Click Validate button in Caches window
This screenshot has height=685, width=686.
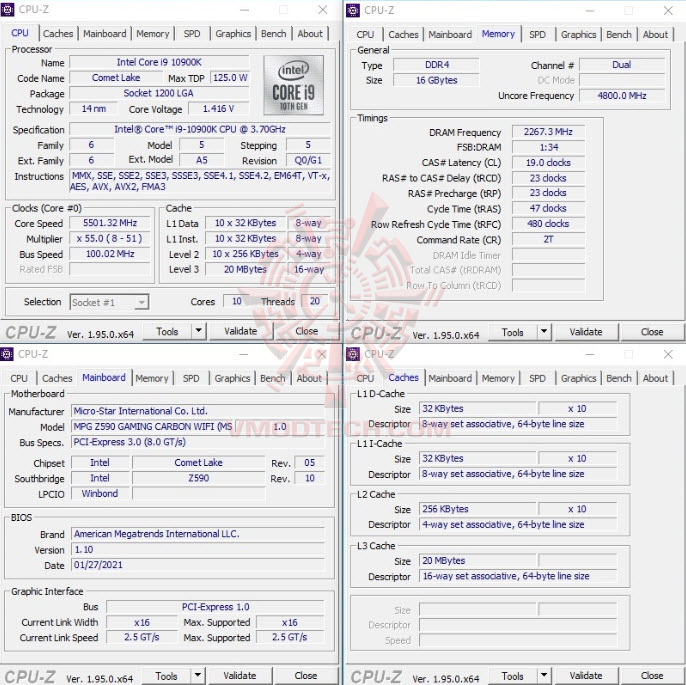[586, 676]
